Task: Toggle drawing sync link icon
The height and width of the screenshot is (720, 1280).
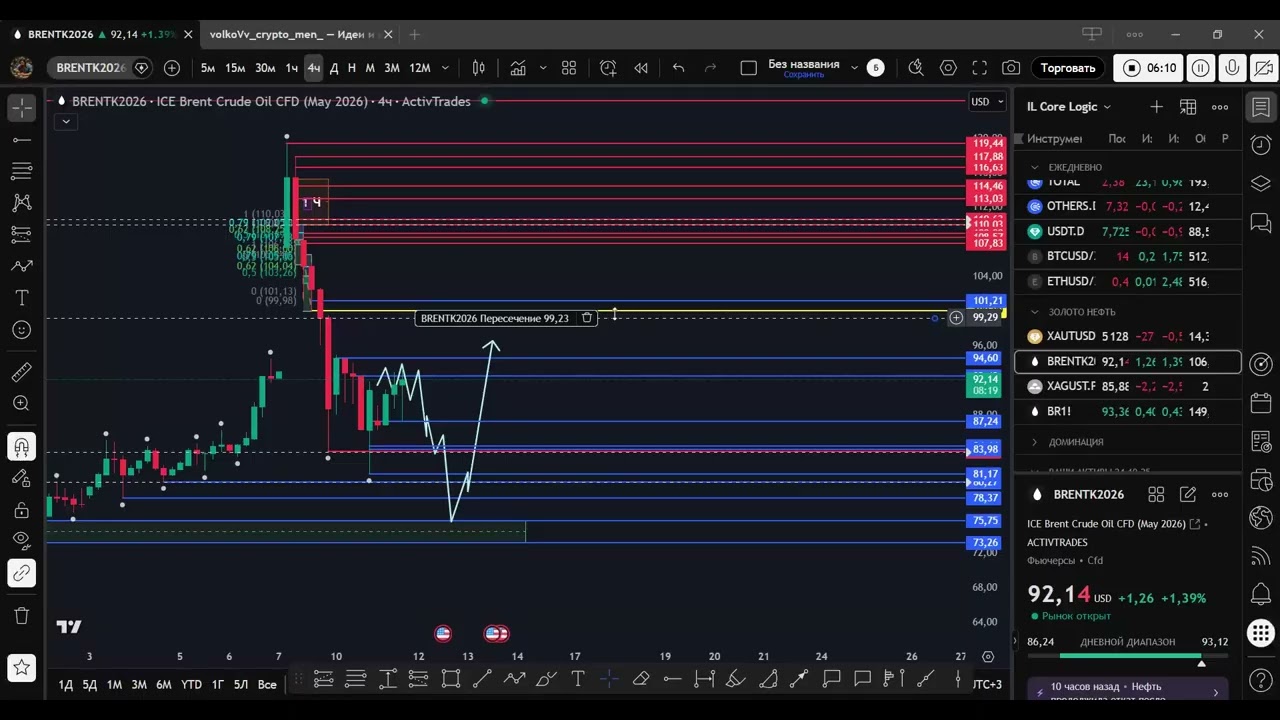Action: click(x=21, y=573)
